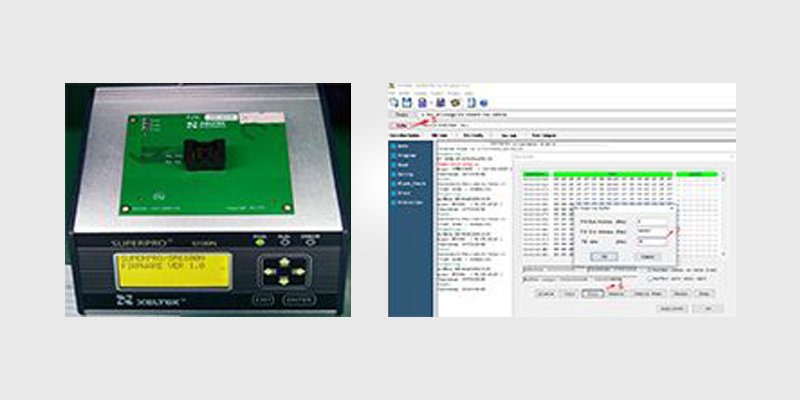Click the buffer edit toolbar icon
This screenshot has height=400, width=800.
tap(440, 103)
